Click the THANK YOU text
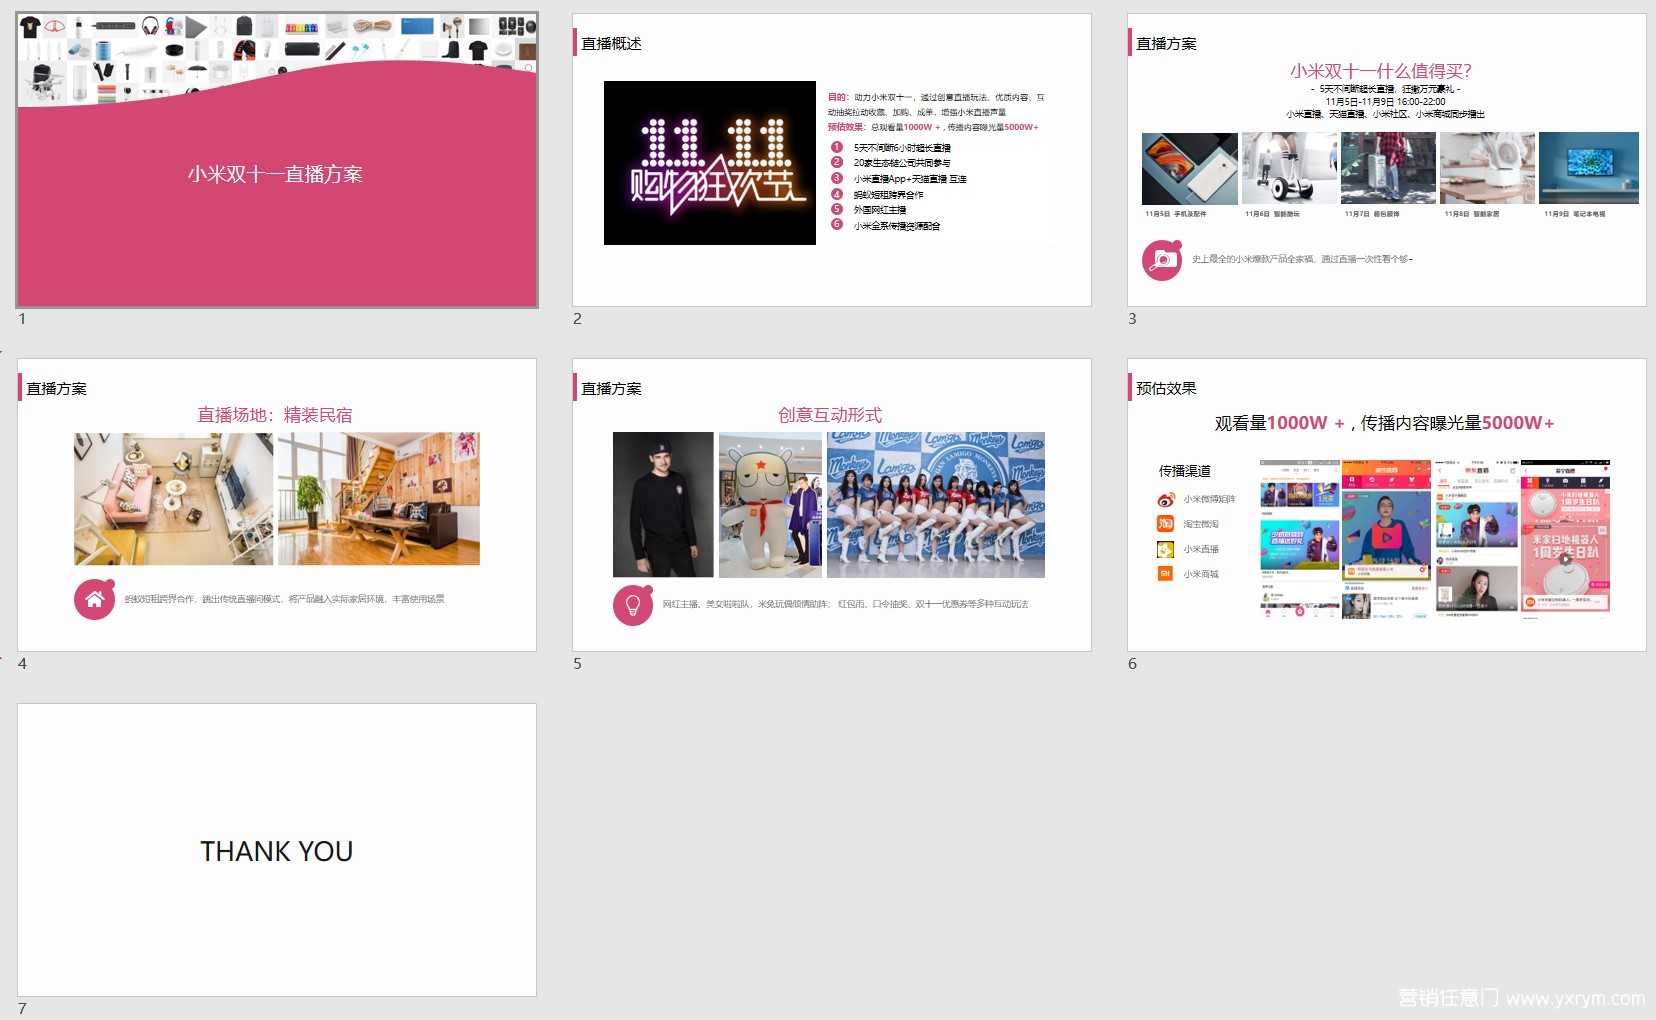 [277, 851]
